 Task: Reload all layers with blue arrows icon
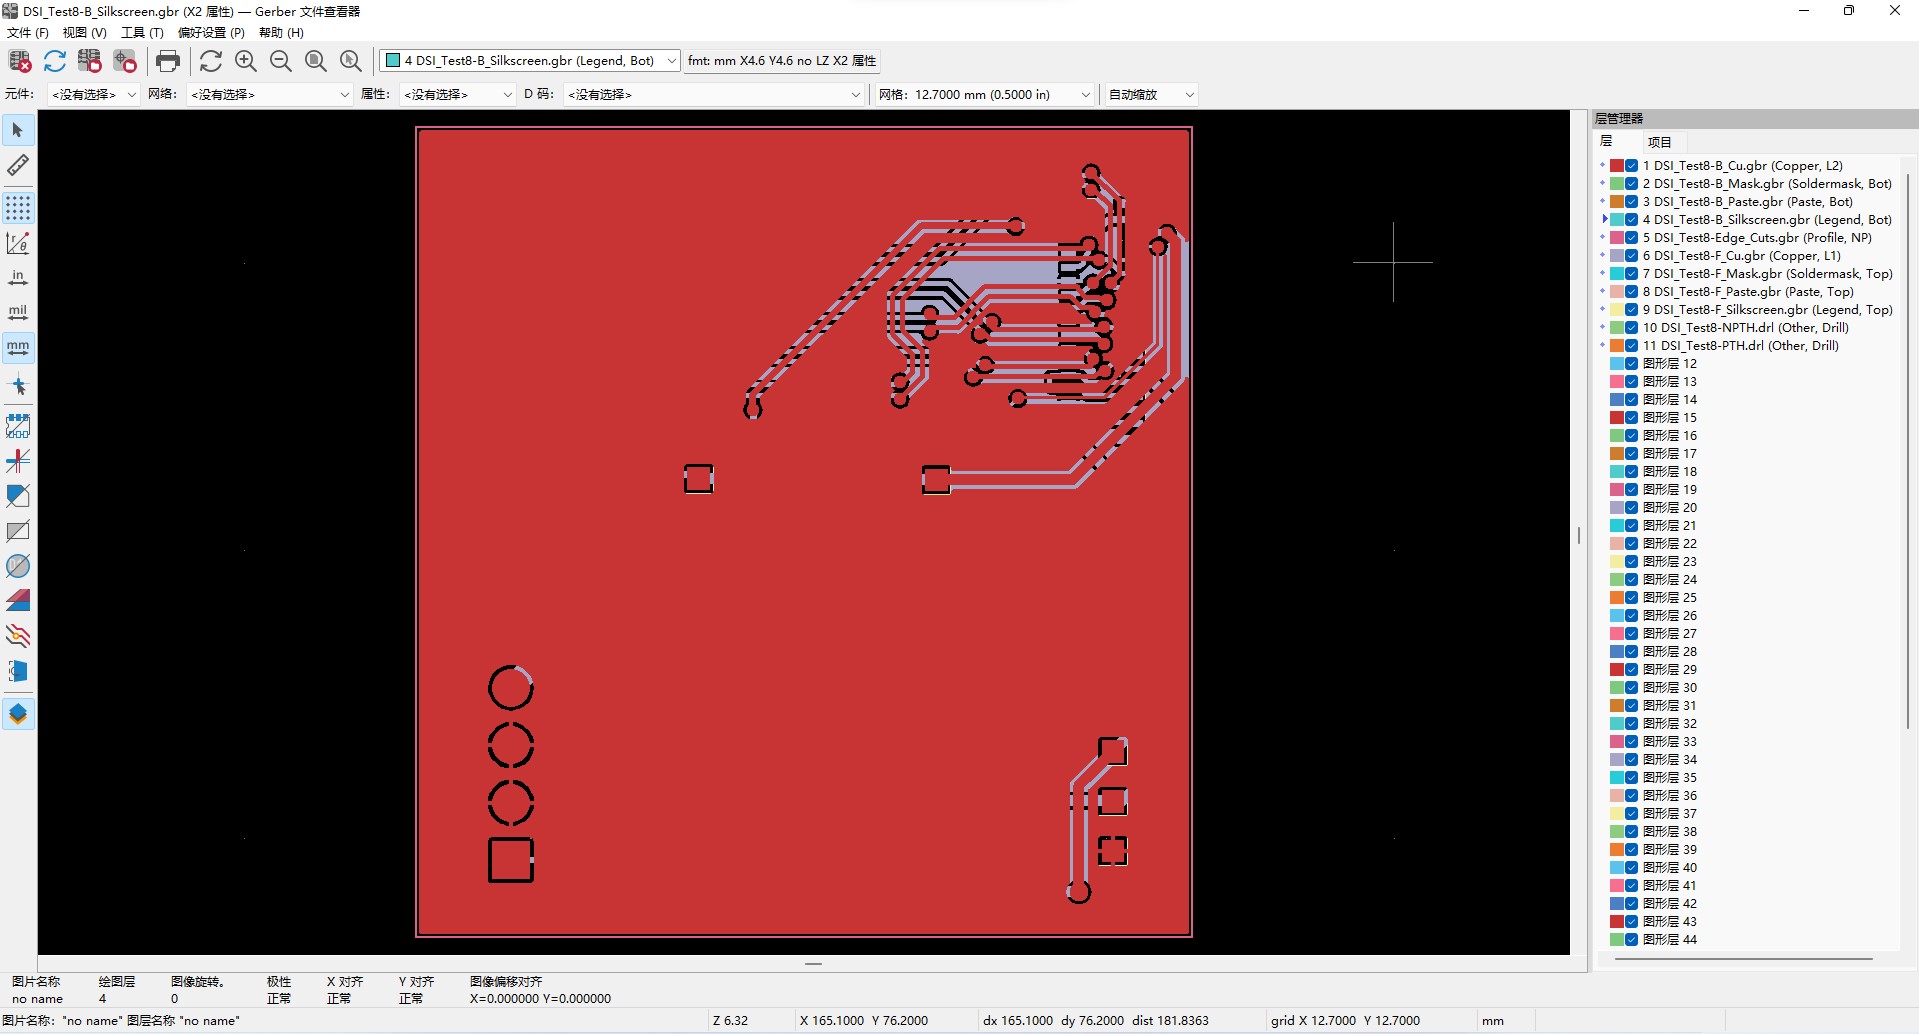tap(55, 61)
